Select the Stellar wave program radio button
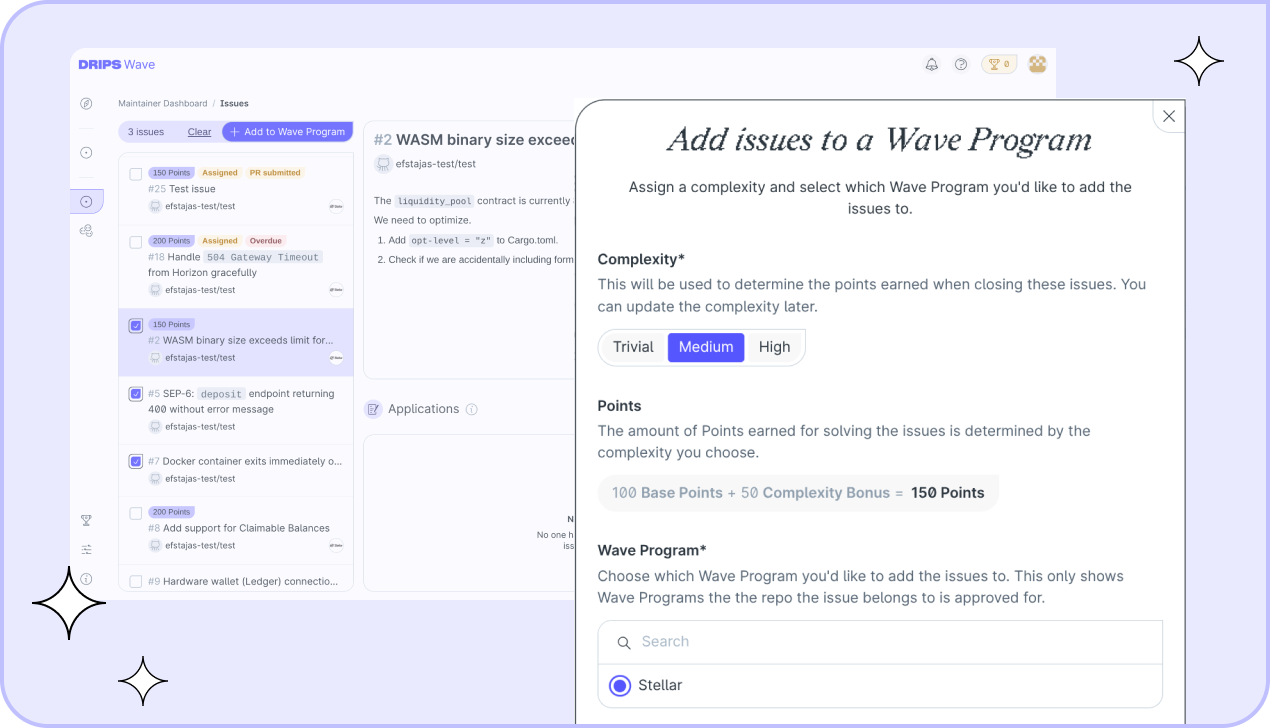Image resolution: width=1270 pixels, height=728 pixels. click(x=620, y=686)
